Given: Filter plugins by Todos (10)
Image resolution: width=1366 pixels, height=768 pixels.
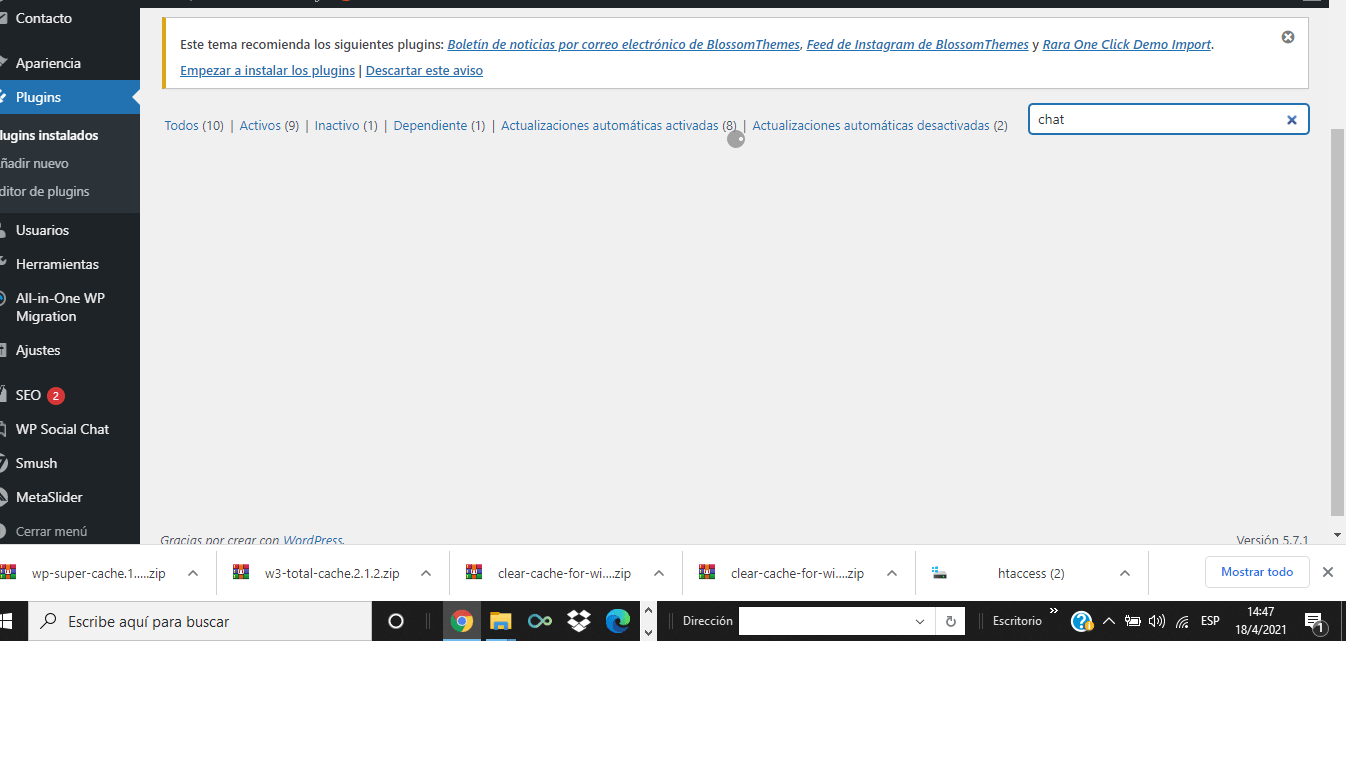Looking at the screenshot, I should (194, 126).
